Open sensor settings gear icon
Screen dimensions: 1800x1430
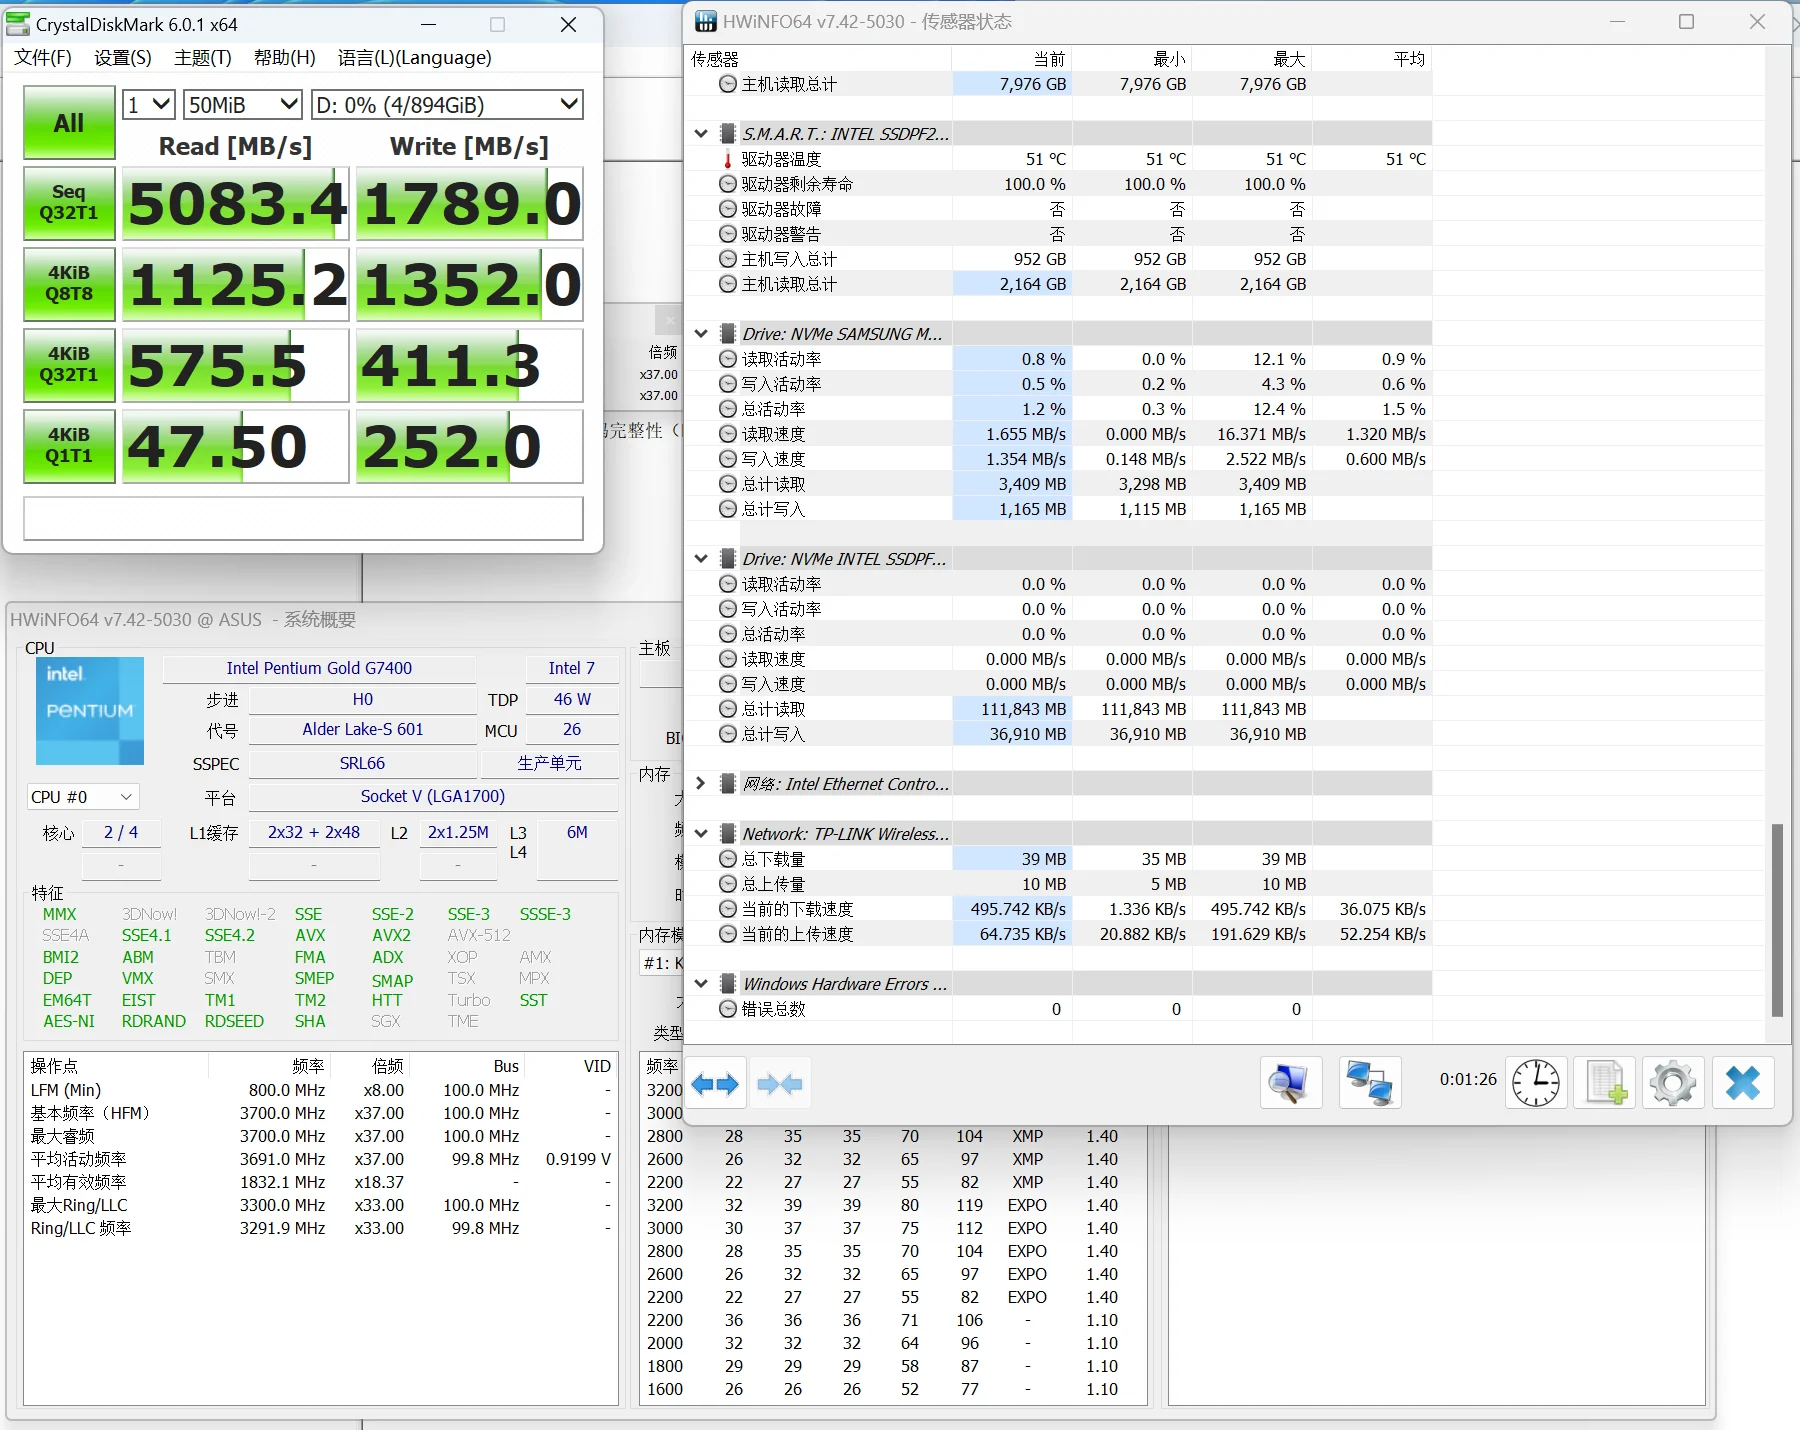point(1673,1083)
